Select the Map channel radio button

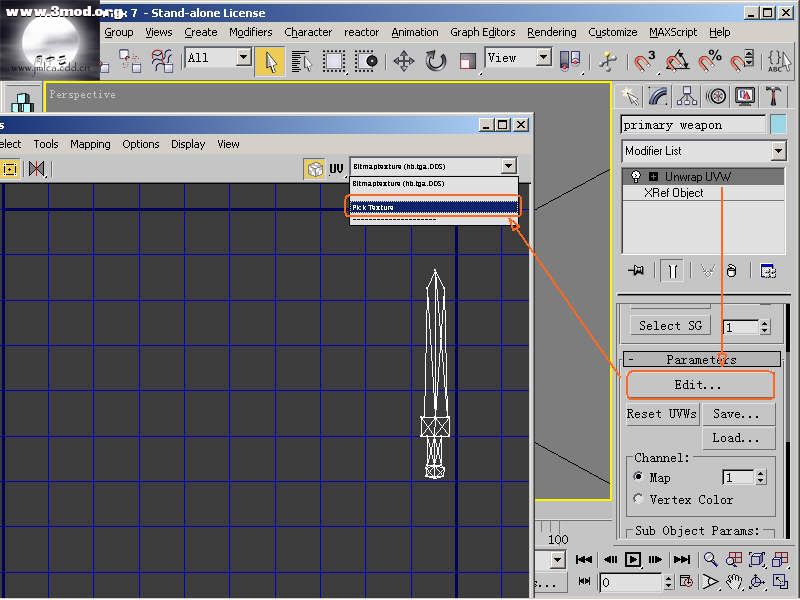click(639, 477)
